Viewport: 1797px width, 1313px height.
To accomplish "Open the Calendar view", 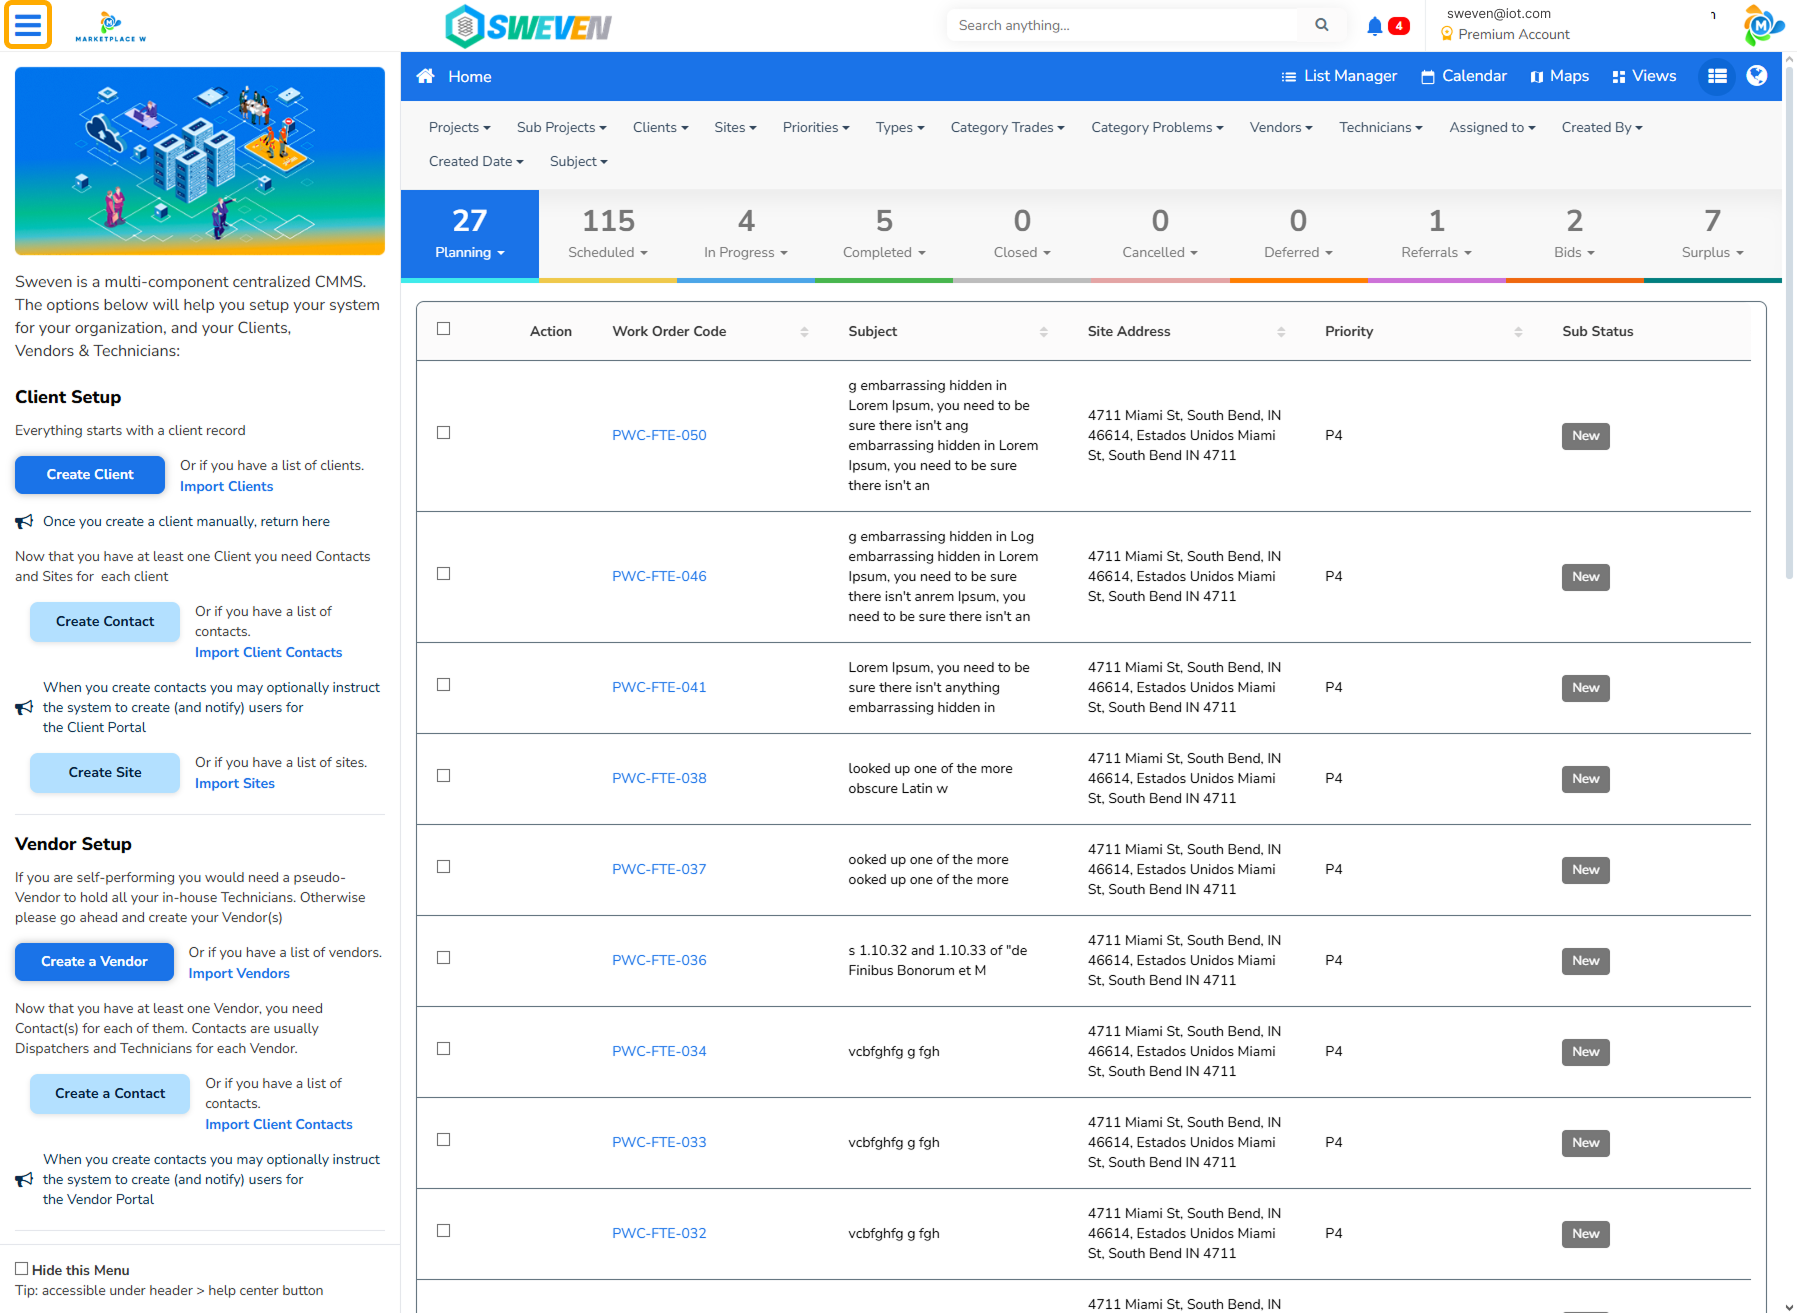I will coord(1464,76).
